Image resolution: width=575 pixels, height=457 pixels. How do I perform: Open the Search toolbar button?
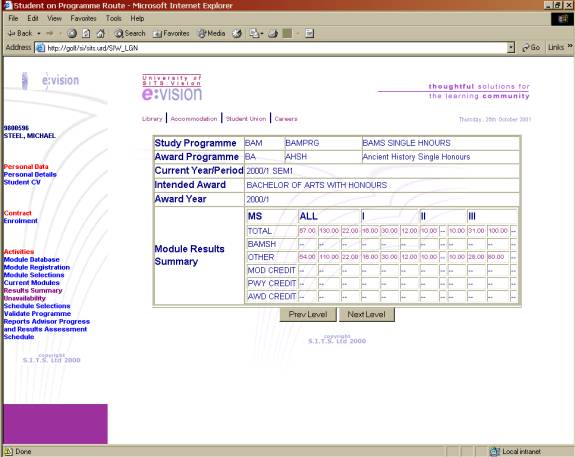[130, 33]
